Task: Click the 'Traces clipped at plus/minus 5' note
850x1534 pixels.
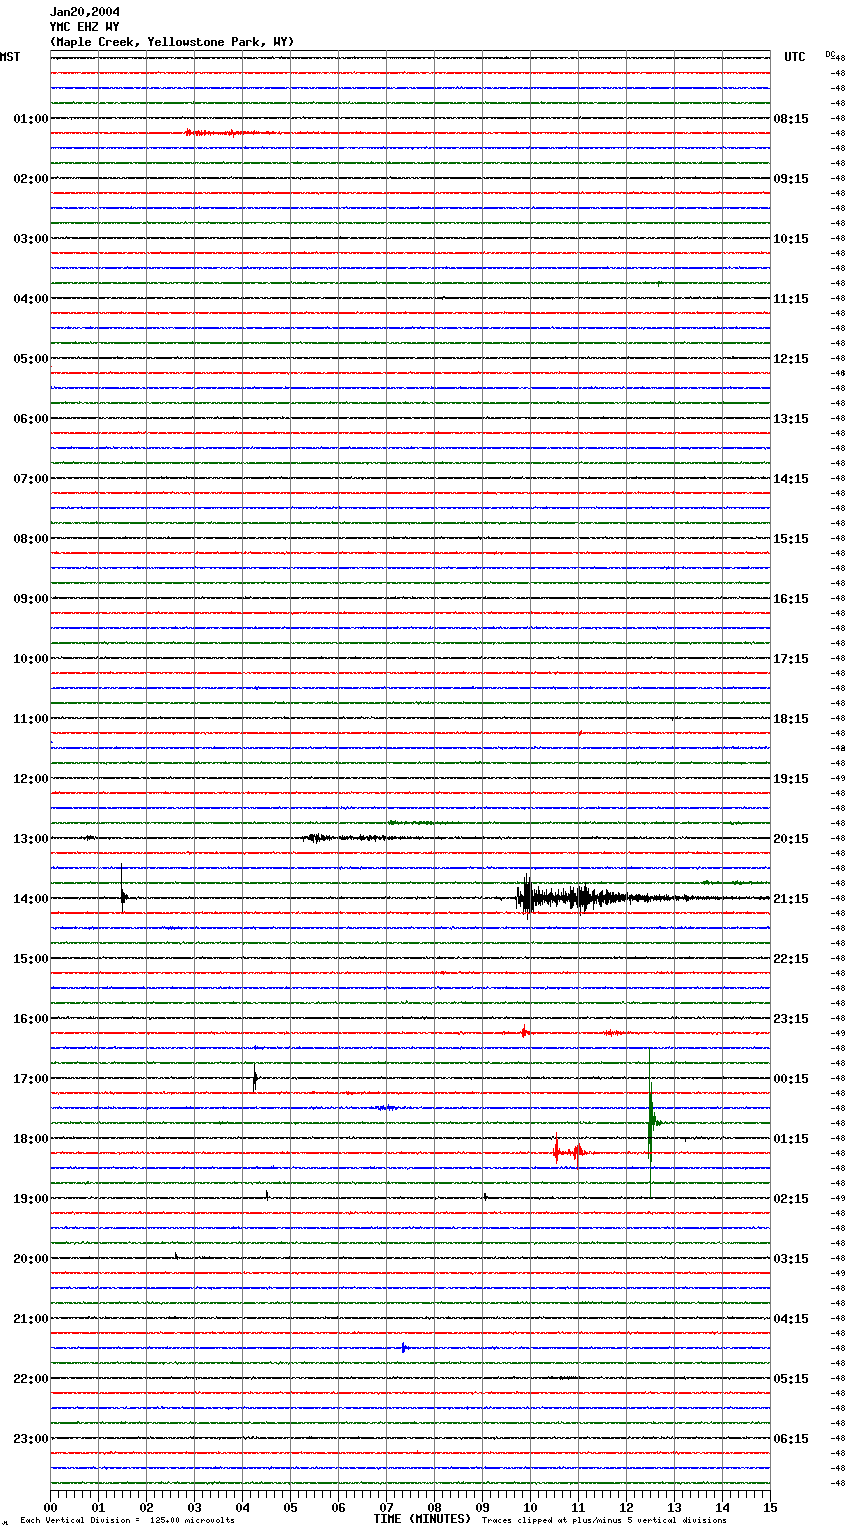Action: click(x=604, y=1520)
